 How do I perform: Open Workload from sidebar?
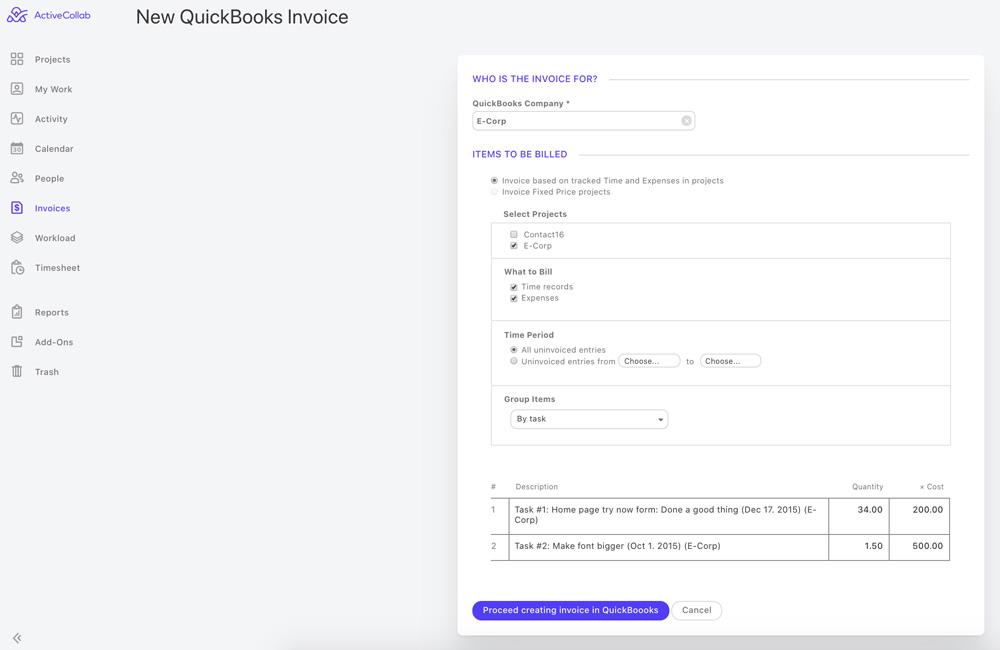(x=55, y=238)
